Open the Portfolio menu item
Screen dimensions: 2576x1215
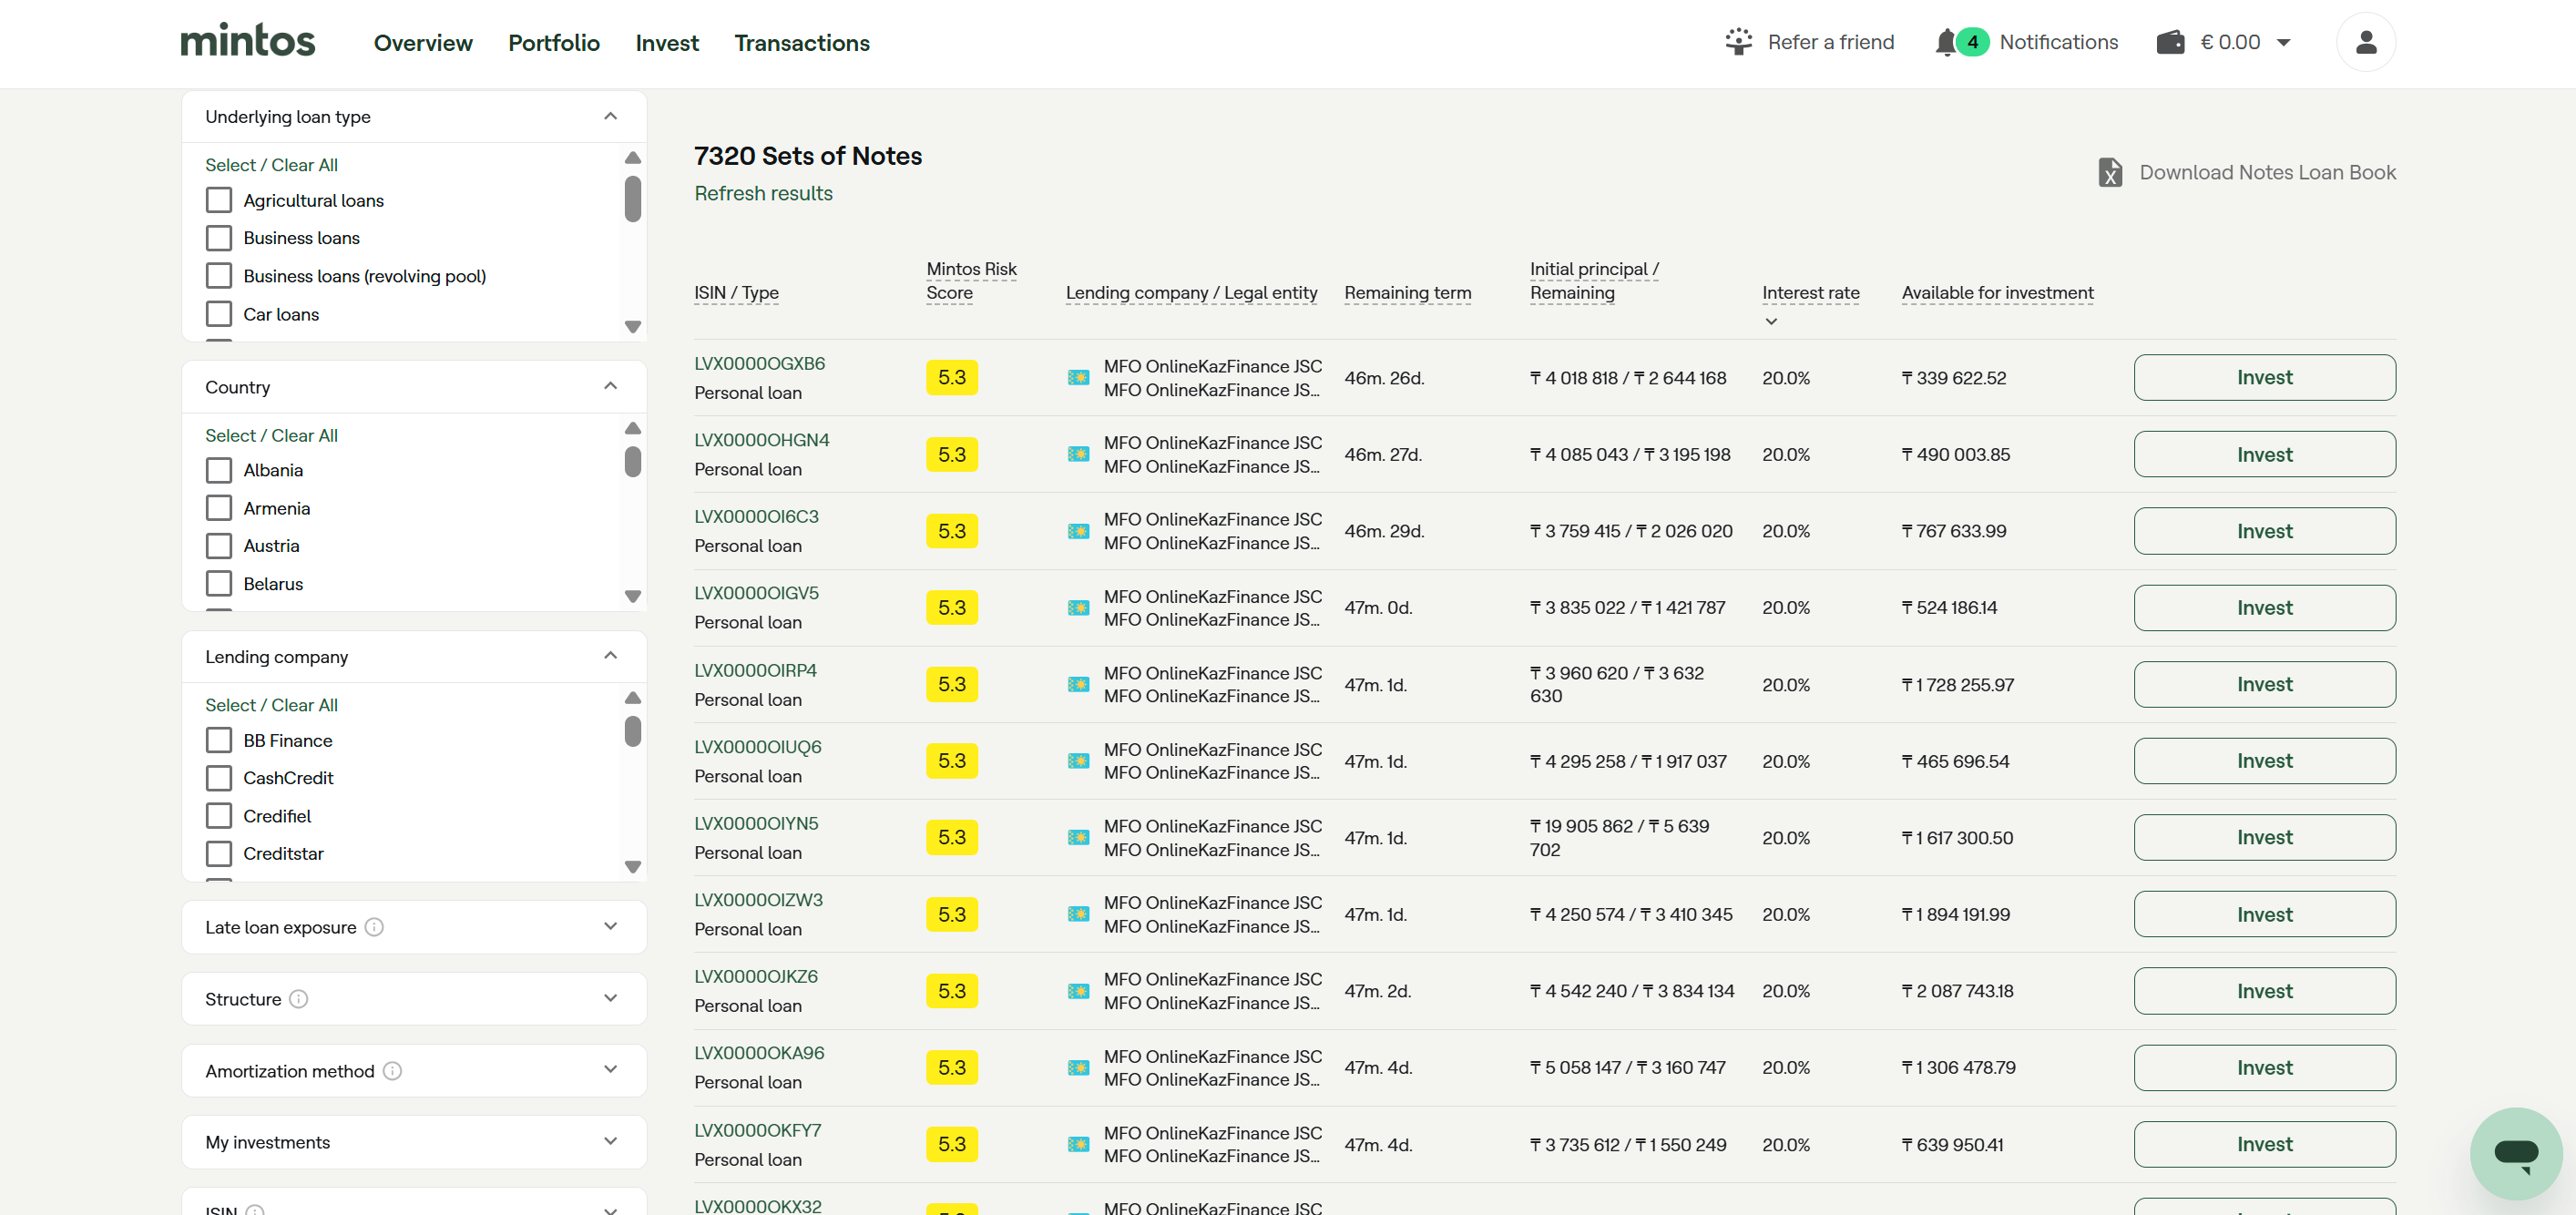tap(554, 43)
